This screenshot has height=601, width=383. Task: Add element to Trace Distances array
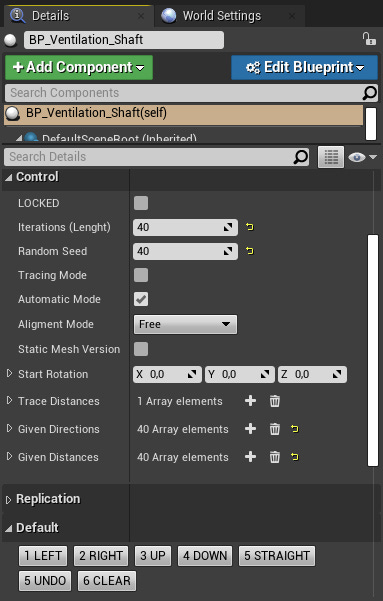coord(250,401)
